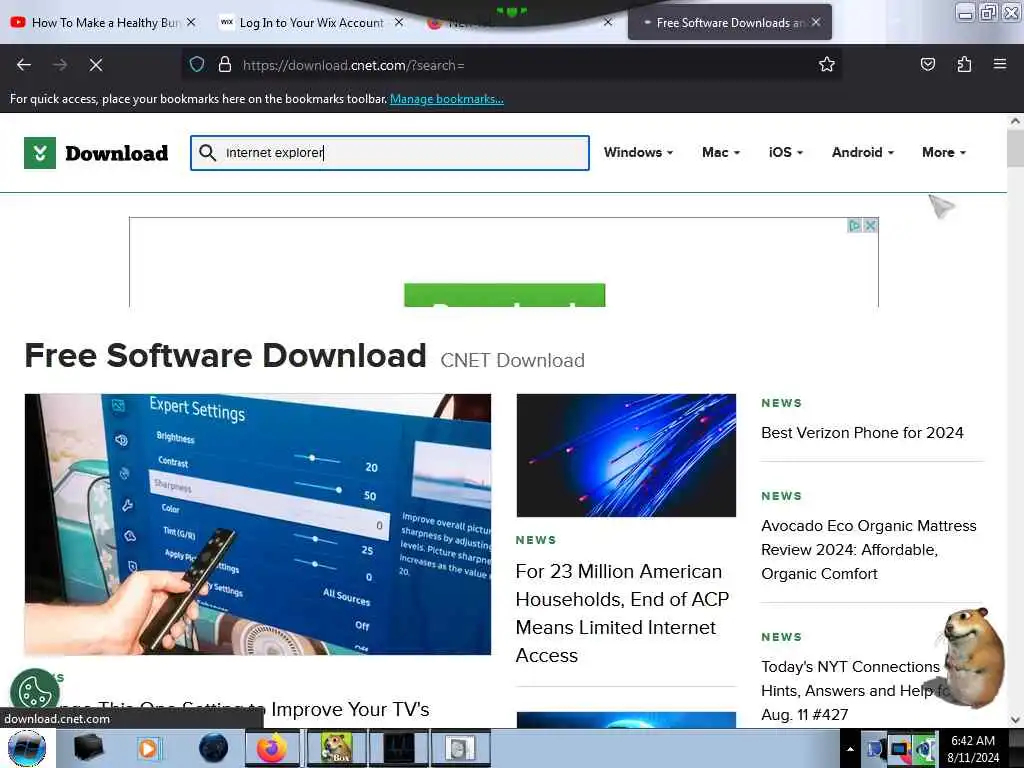The width and height of the screenshot is (1024, 768).
Task: Open the Pocket save icon
Action: click(927, 64)
